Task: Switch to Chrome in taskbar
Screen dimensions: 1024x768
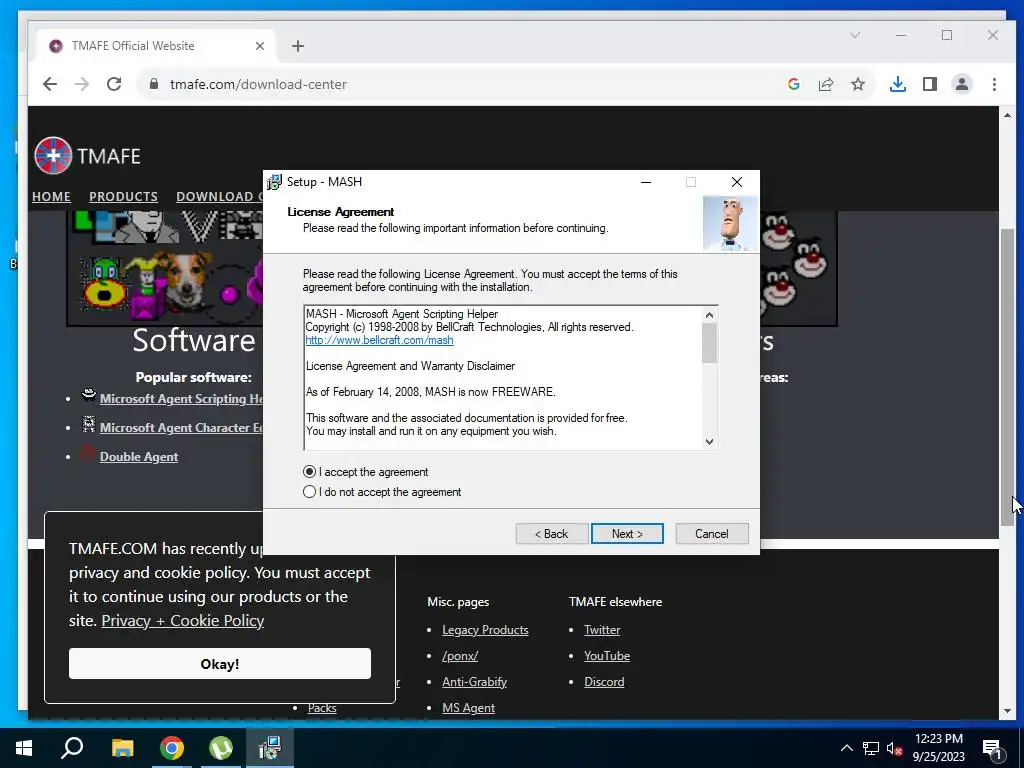Action: coord(172,748)
